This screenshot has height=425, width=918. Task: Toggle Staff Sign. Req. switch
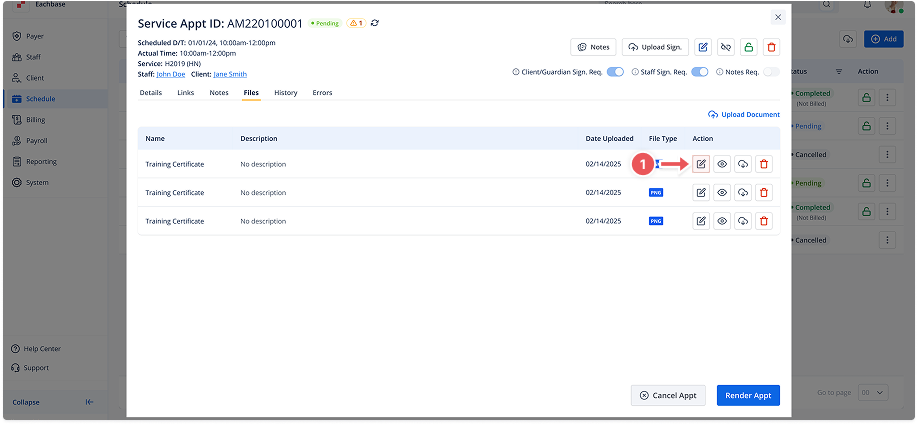[700, 72]
